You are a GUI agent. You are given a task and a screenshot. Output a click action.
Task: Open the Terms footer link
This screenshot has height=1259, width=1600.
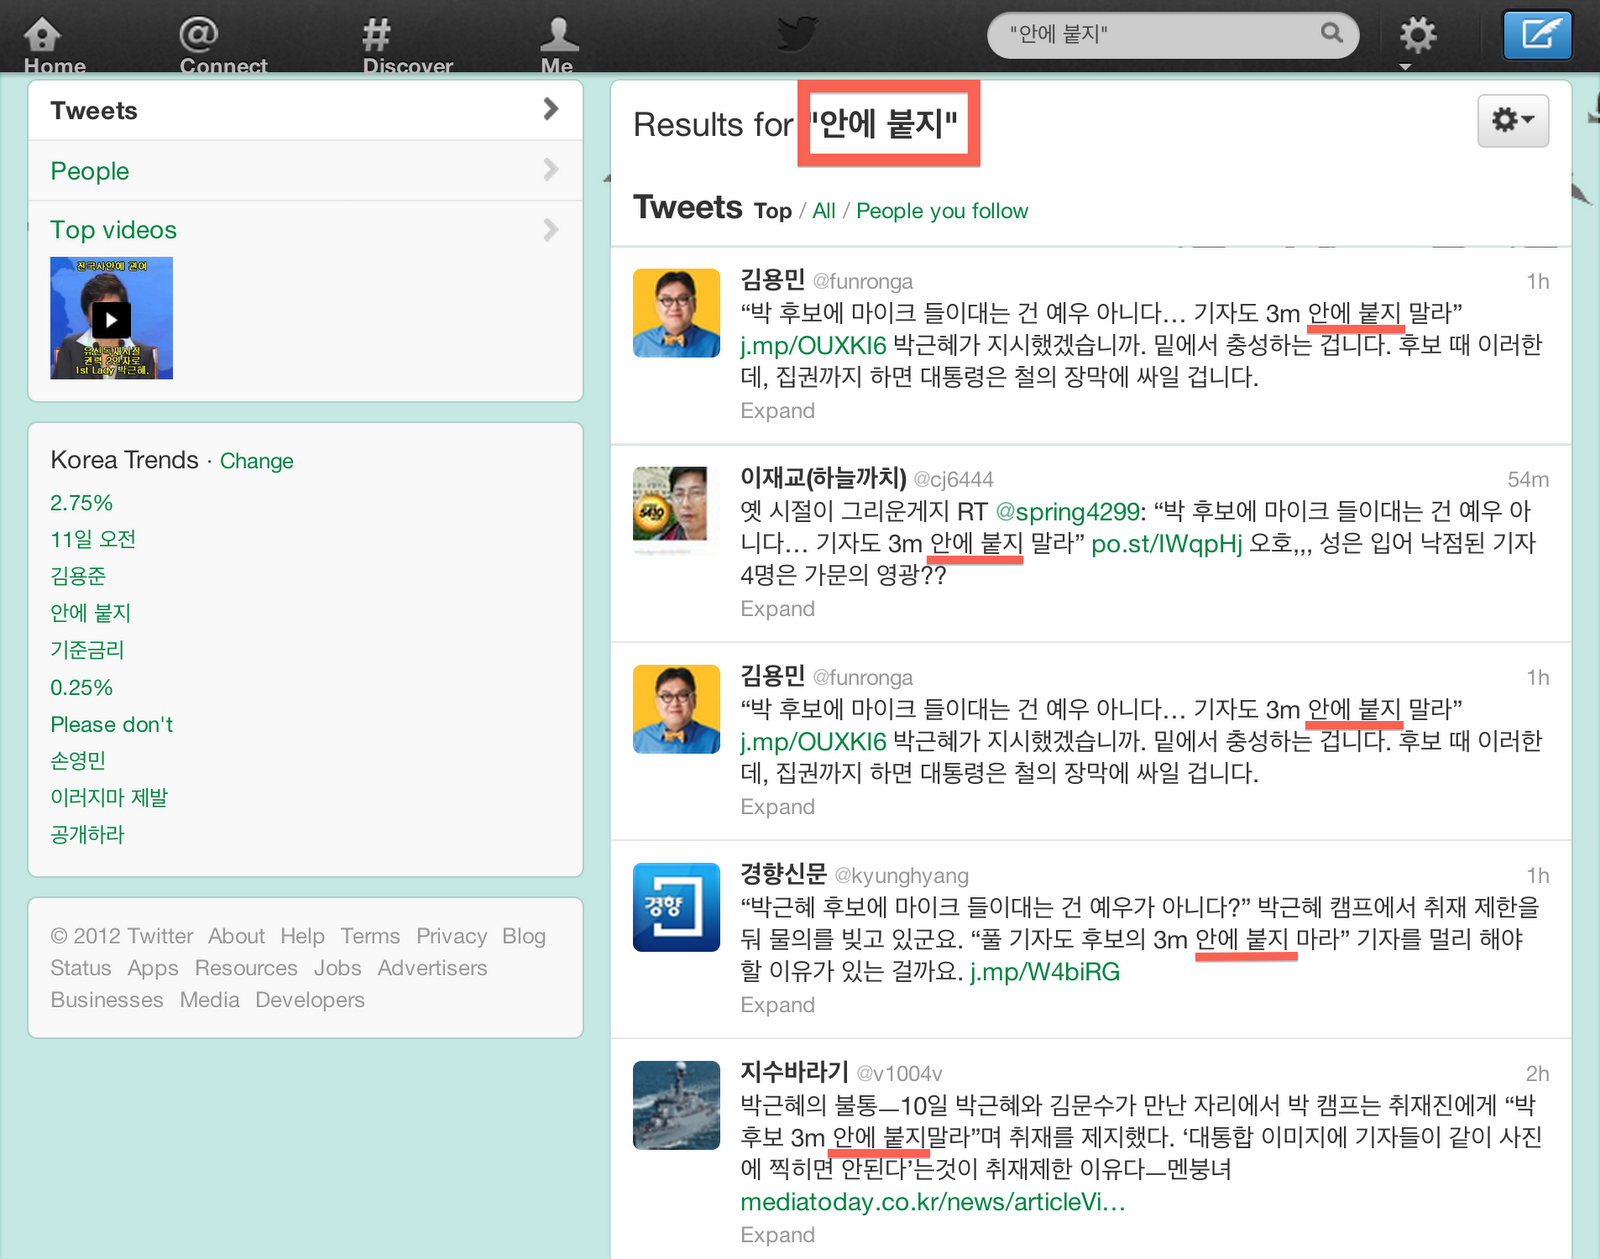click(370, 936)
